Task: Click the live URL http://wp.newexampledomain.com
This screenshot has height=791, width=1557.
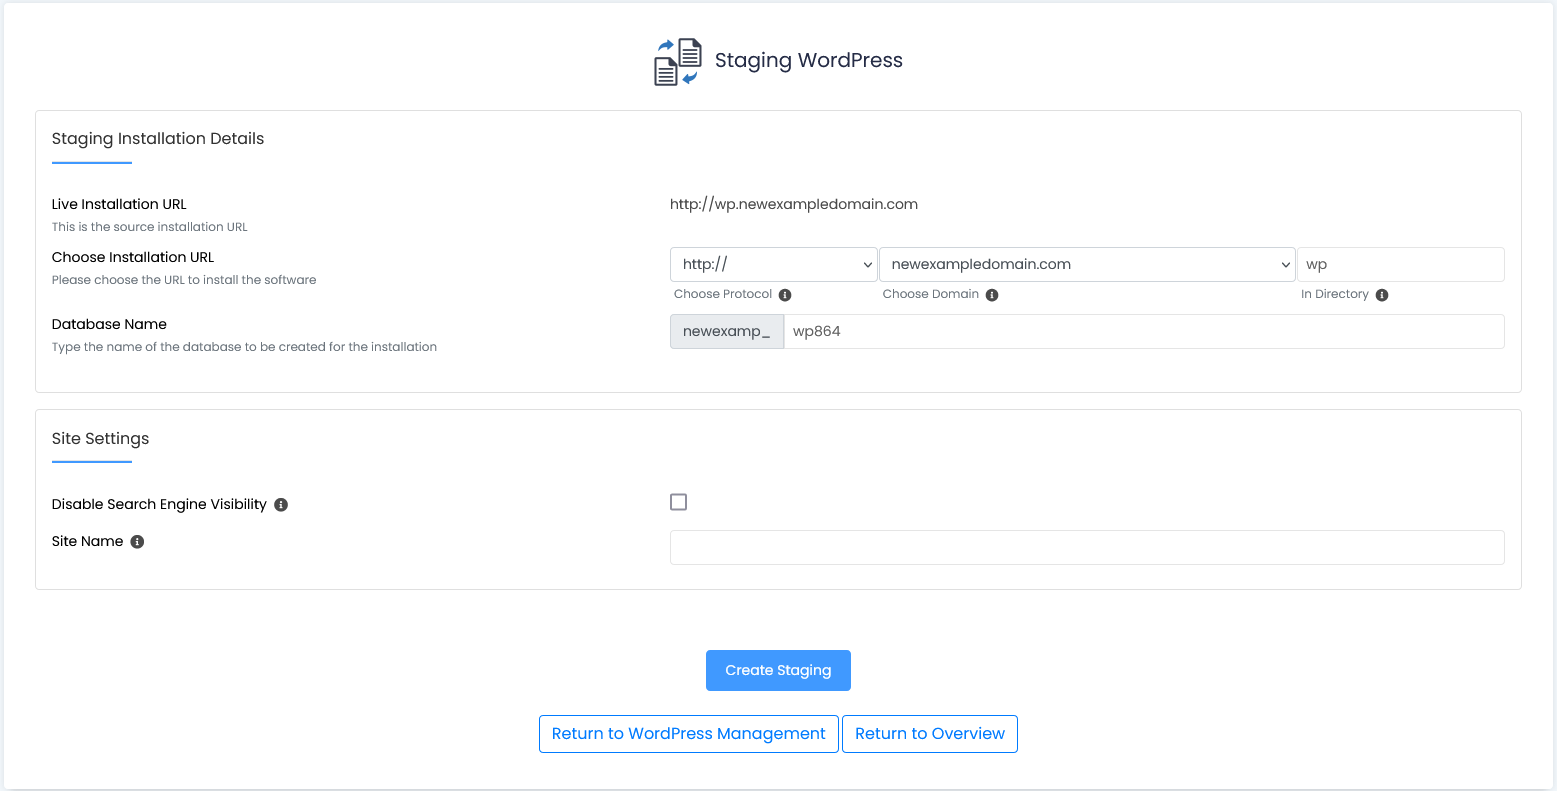Action: point(794,204)
